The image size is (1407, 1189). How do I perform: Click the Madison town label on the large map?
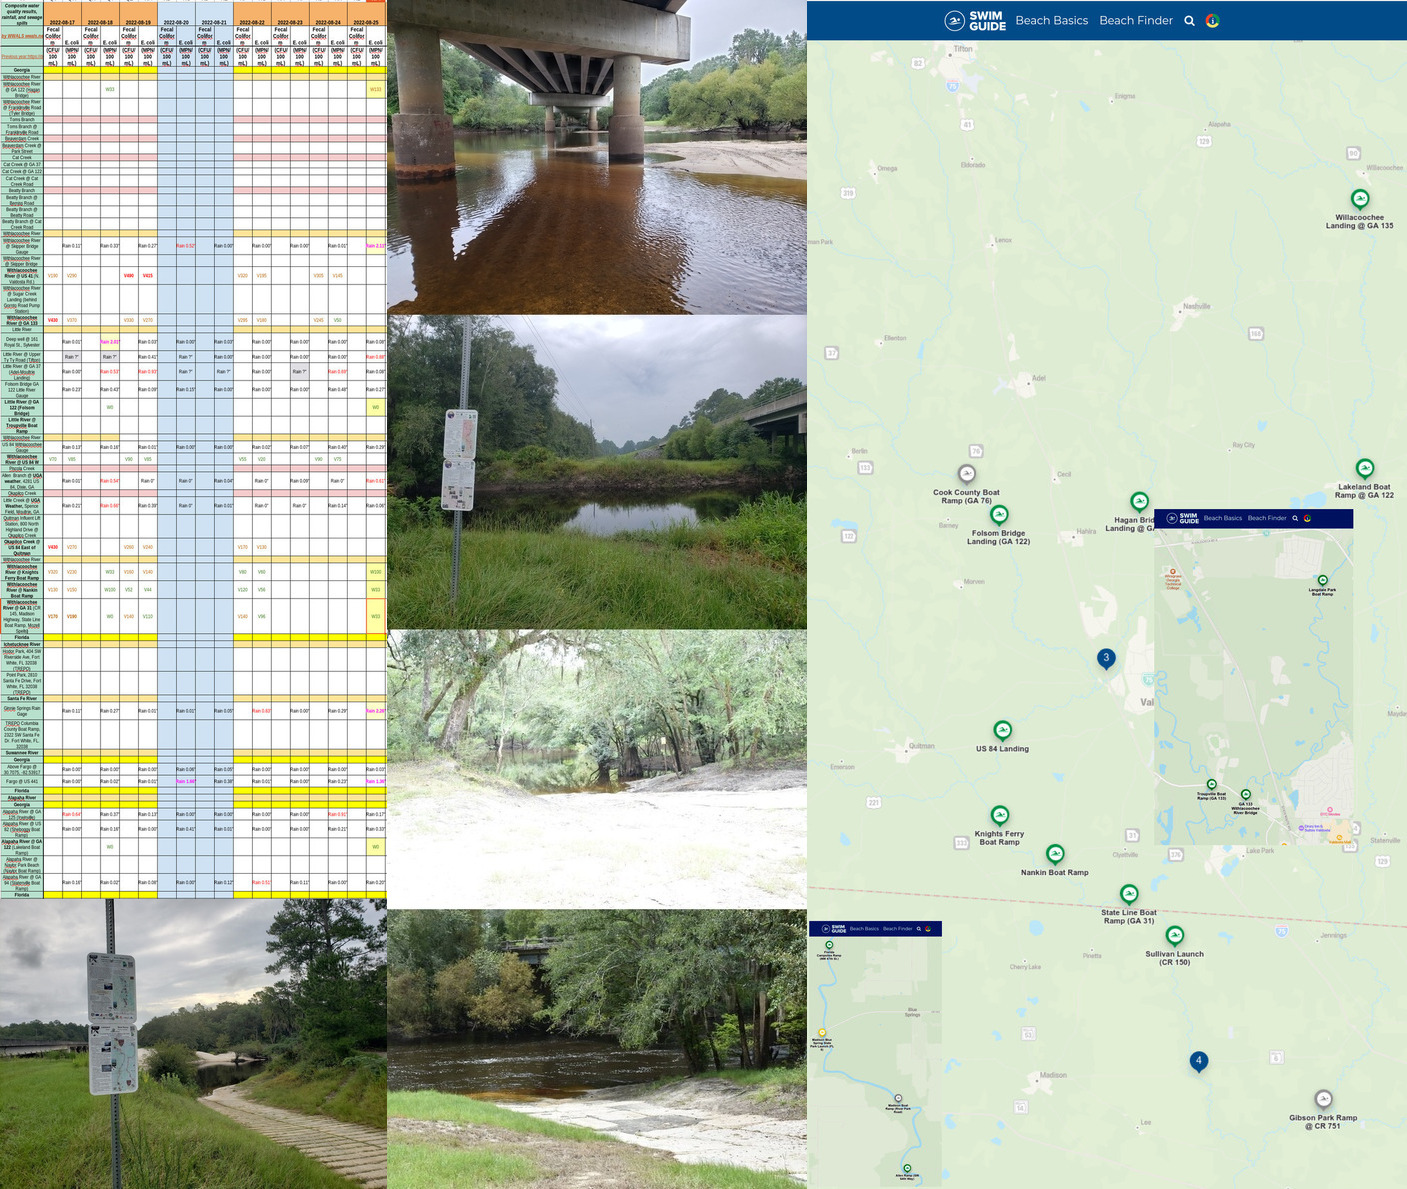[x=1053, y=1076]
